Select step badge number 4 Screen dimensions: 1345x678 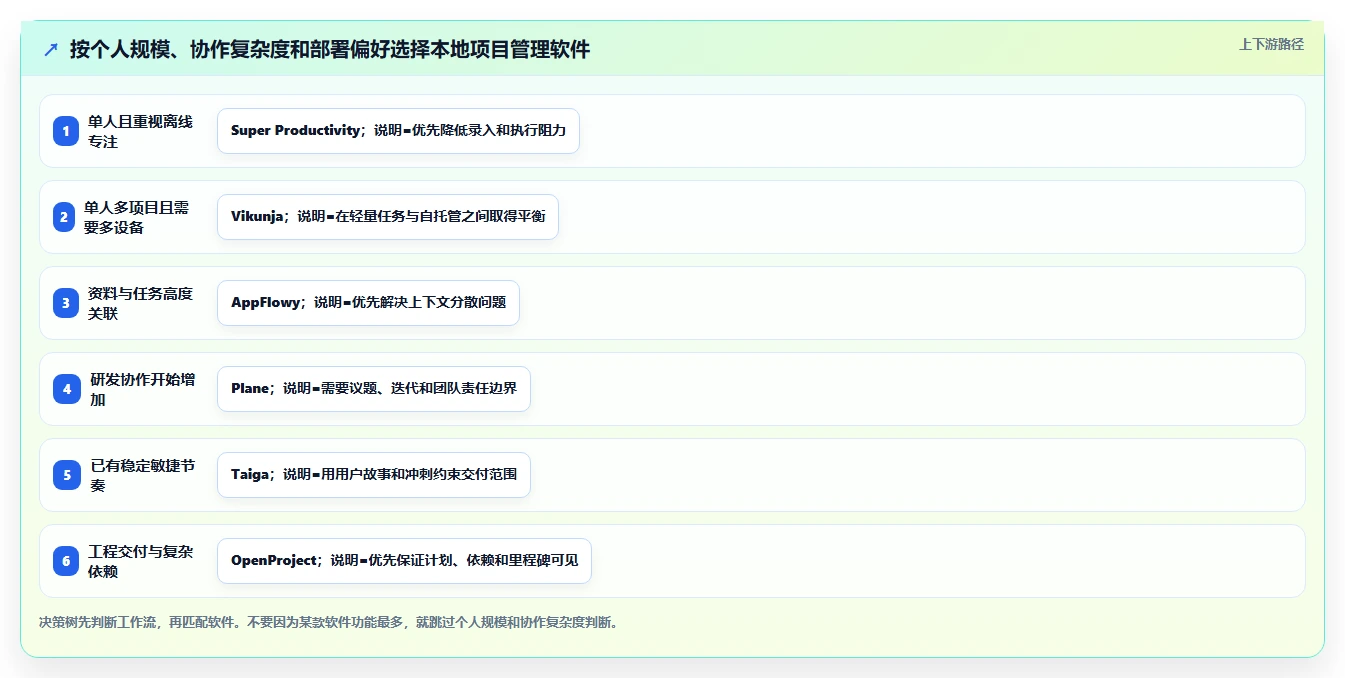click(x=67, y=389)
